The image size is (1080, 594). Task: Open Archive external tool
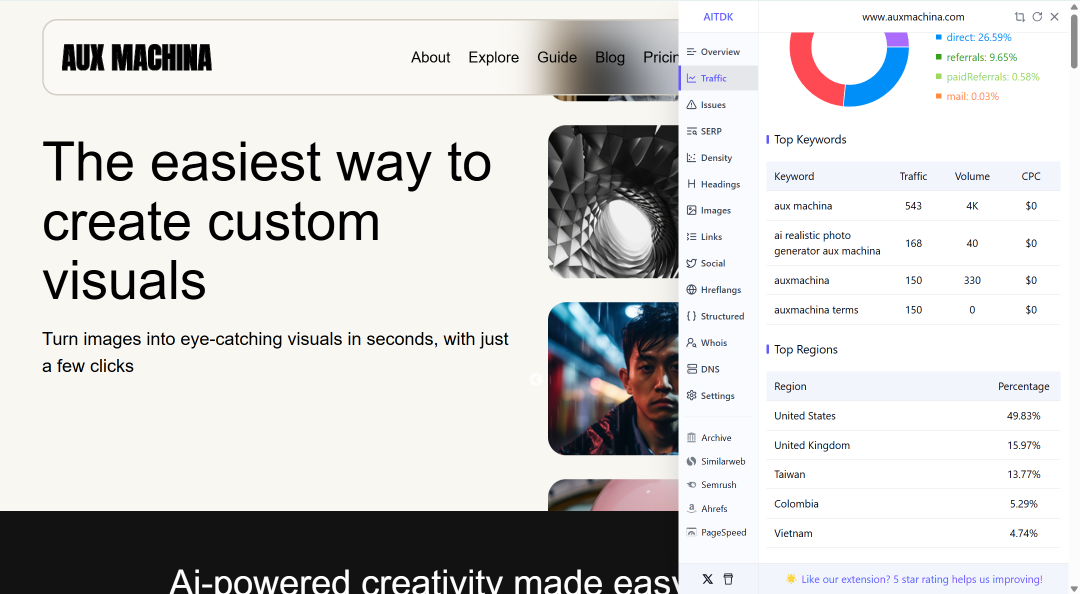(x=718, y=438)
